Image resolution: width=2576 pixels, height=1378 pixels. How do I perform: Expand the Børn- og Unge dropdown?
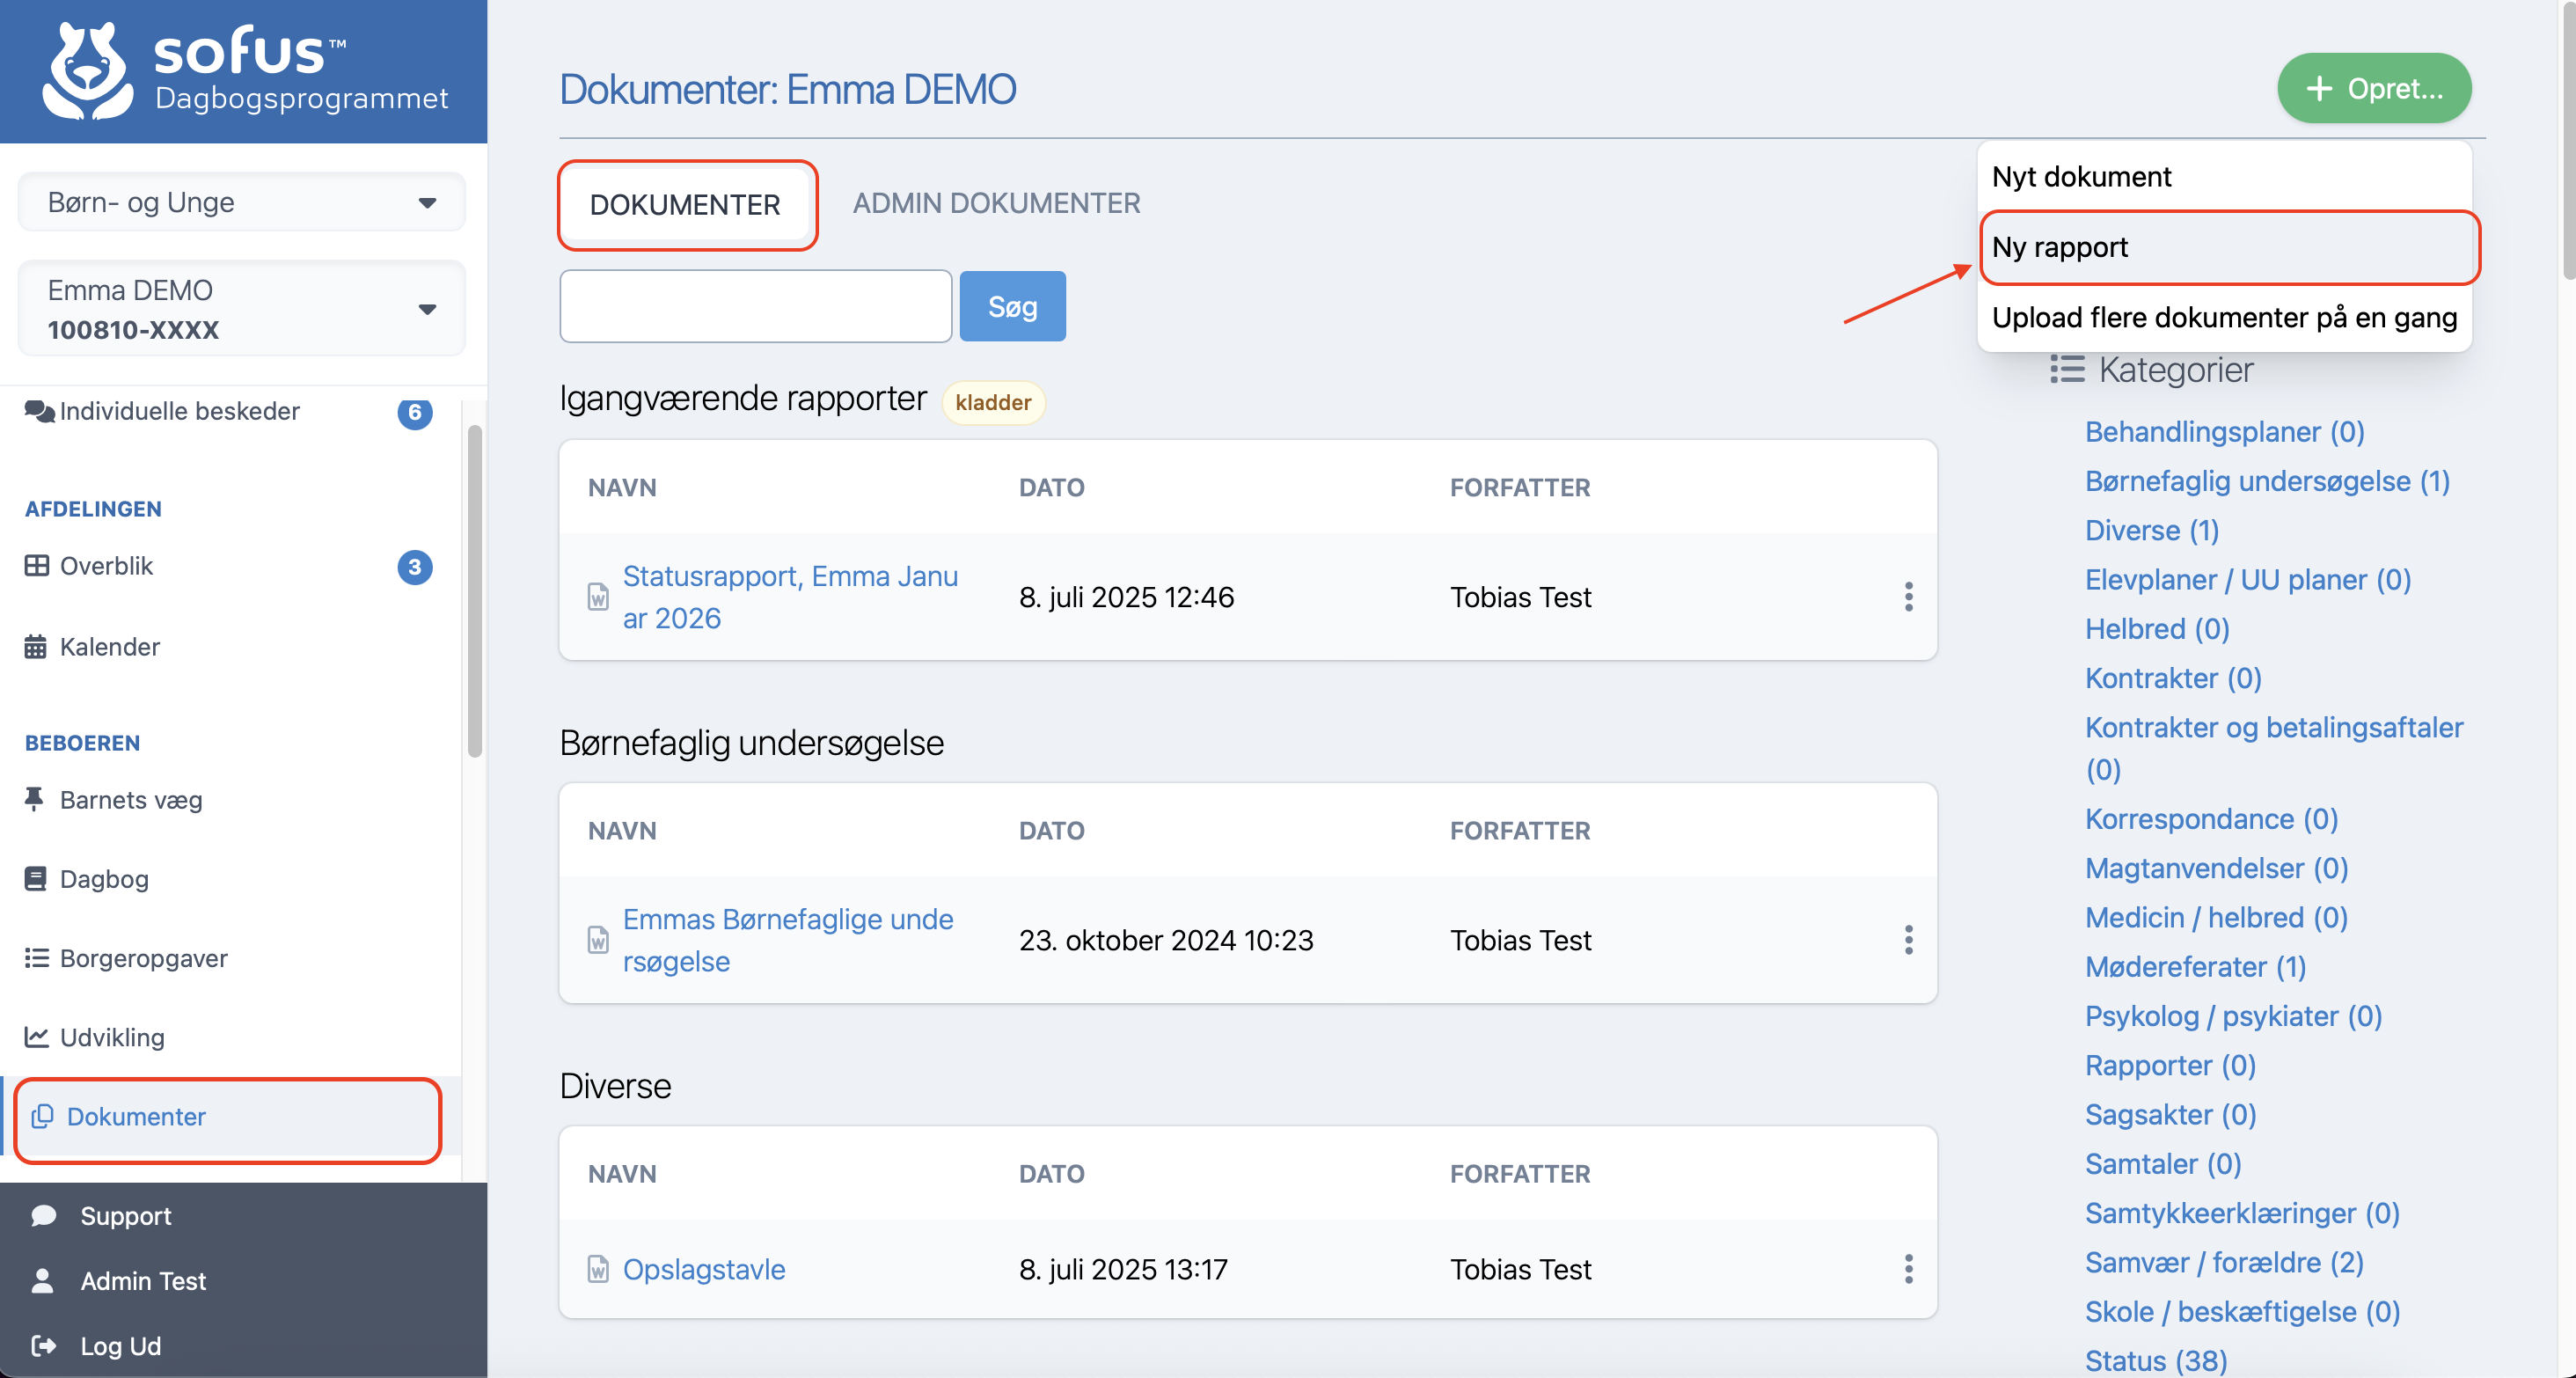point(242,202)
